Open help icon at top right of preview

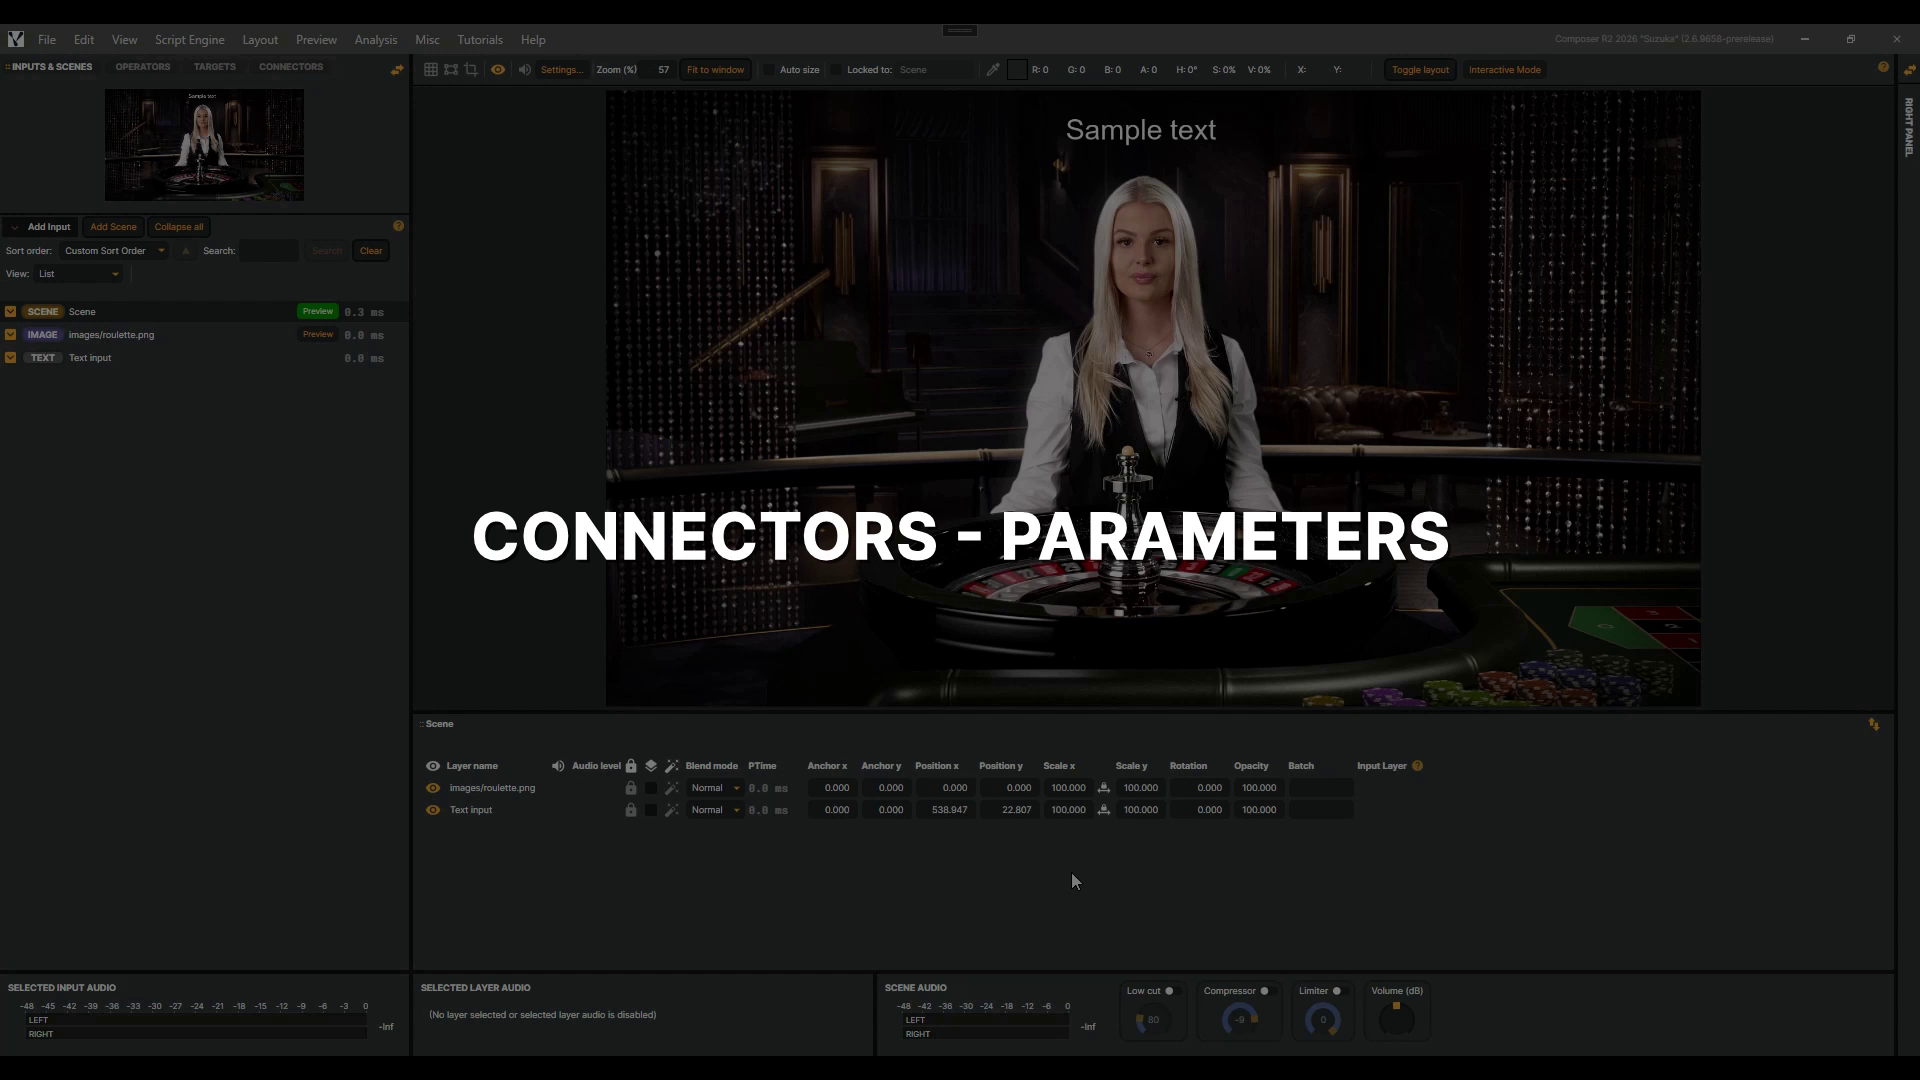tap(1883, 67)
